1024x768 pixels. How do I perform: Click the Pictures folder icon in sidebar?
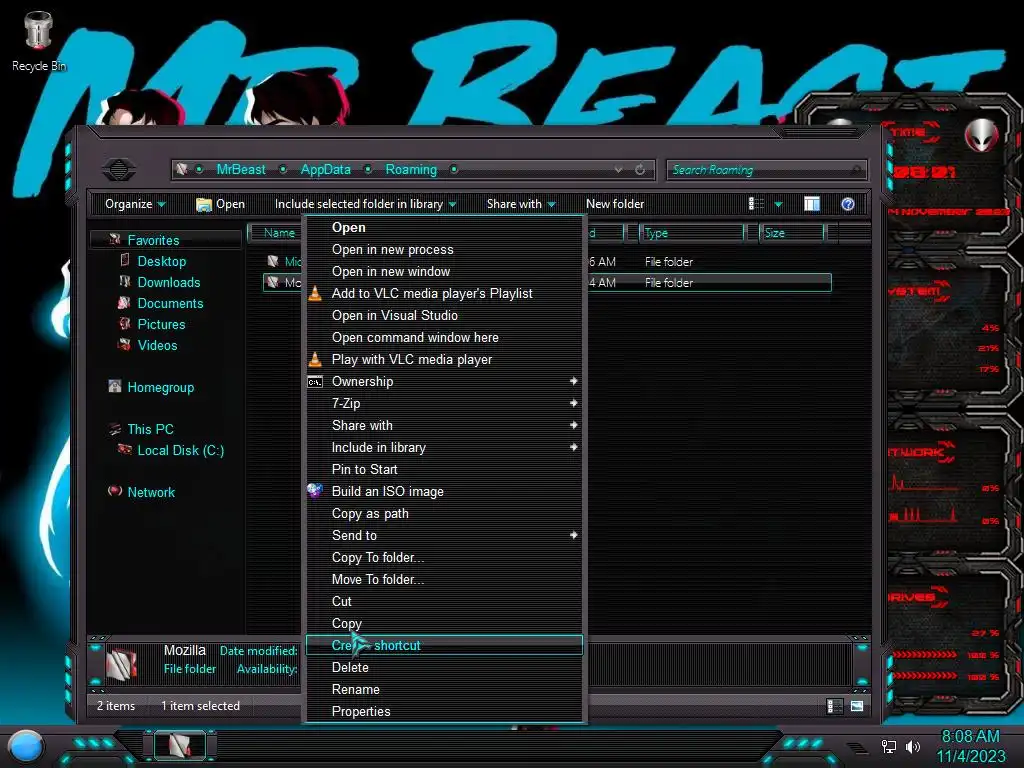point(125,324)
